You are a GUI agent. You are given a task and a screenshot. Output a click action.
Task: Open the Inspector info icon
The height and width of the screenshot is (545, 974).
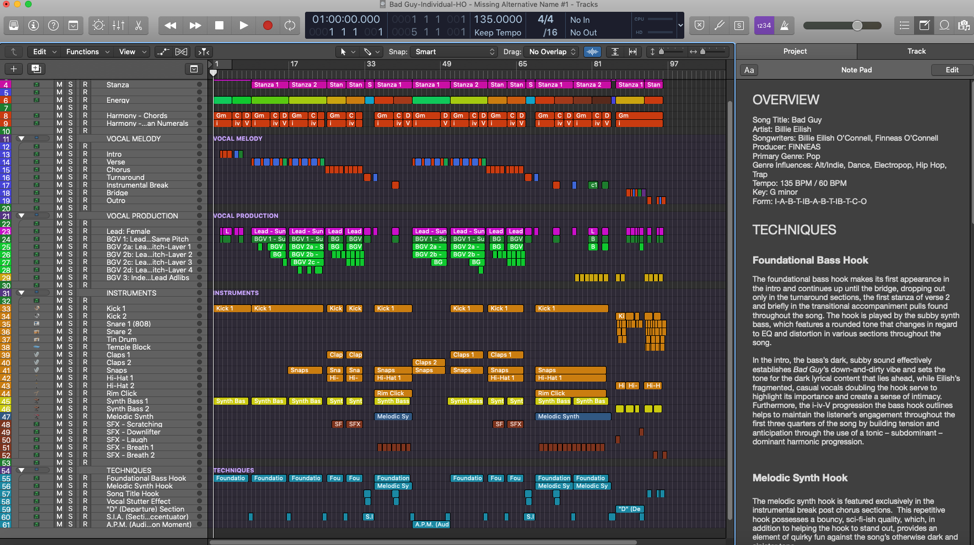coord(34,25)
